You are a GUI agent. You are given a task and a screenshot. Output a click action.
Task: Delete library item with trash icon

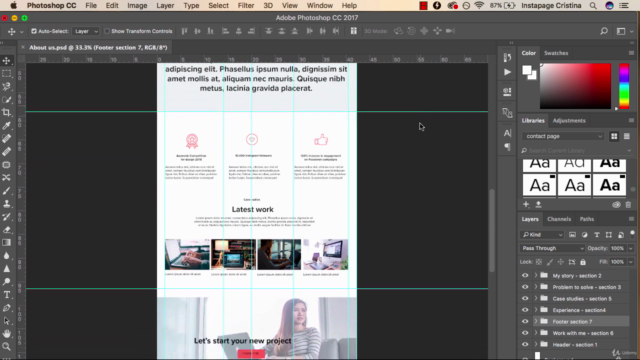pyautogui.click(x=628, y=204)
